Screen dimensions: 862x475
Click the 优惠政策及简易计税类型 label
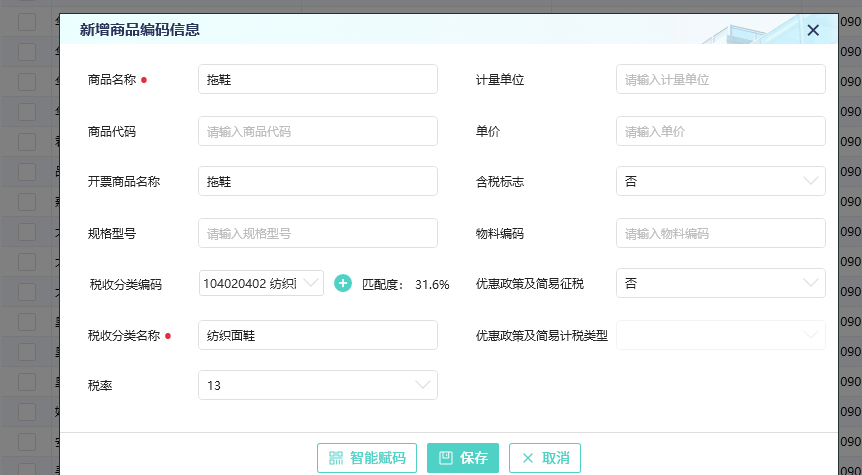(541, 335)
